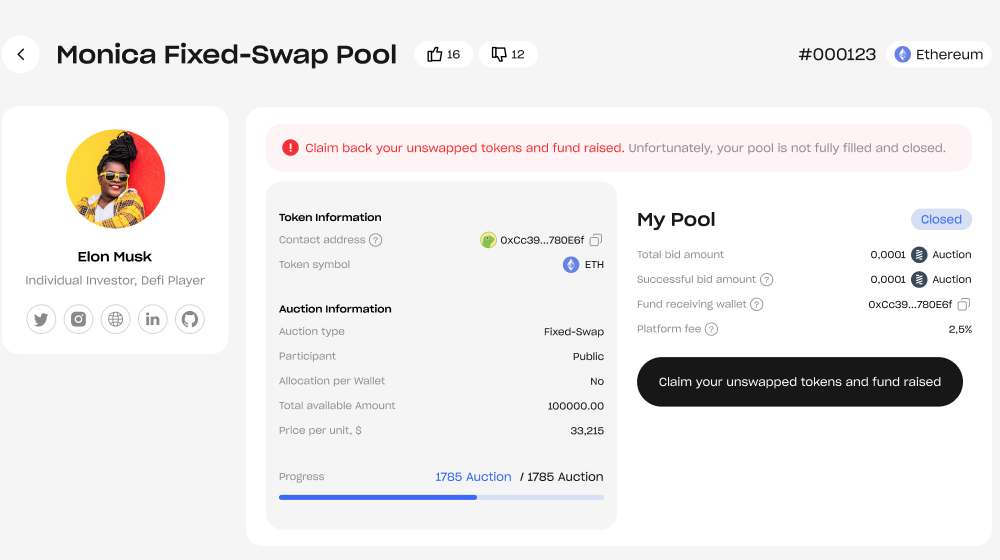Click Claim your unswapped tokens button

click(x=800, y=382)
